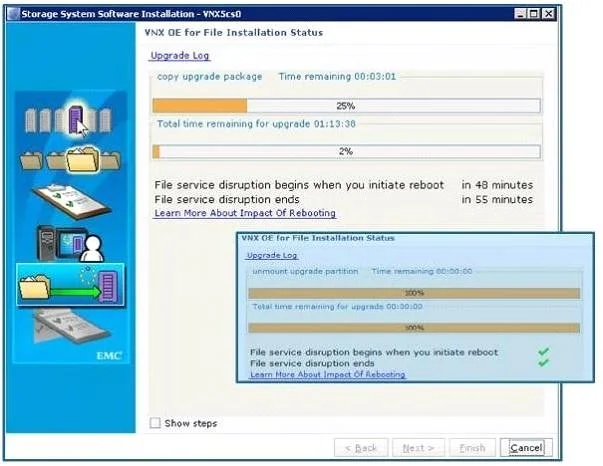The height and width of the screenshot is (466, 603).
Task: Open Upgrade Log link in the inset panel
Action: tap(272, 255)
